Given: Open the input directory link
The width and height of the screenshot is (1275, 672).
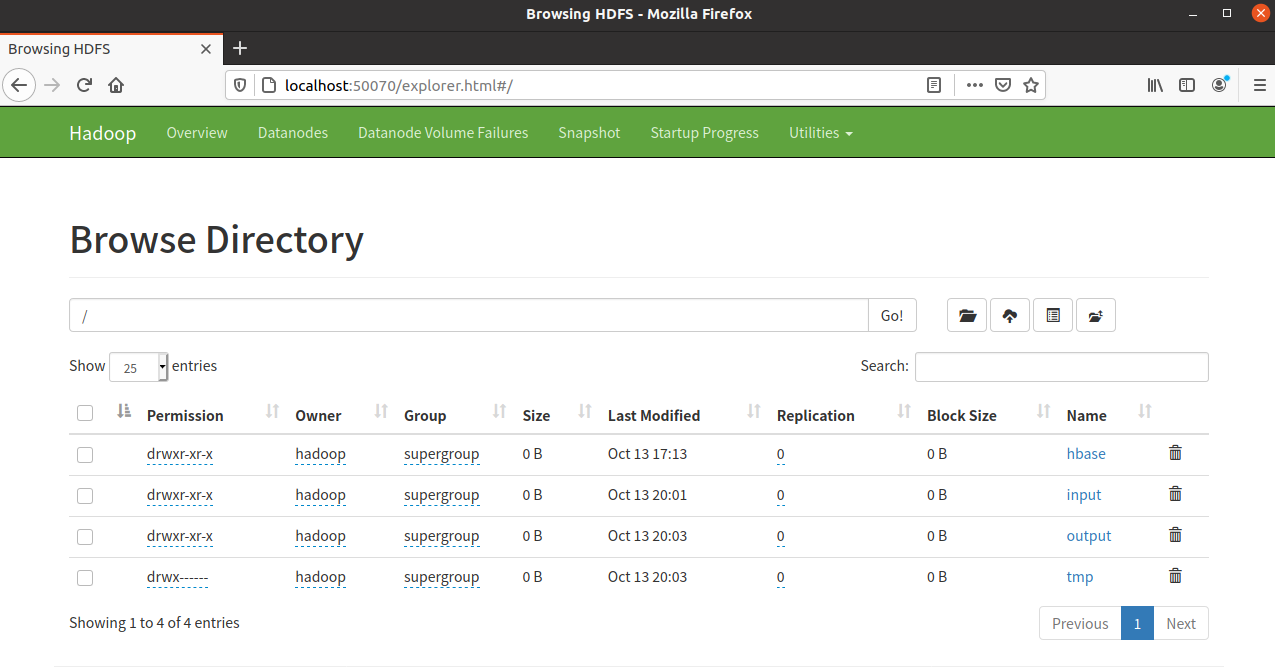Looking at the screenshot, I should click(x=1083, y=495).
